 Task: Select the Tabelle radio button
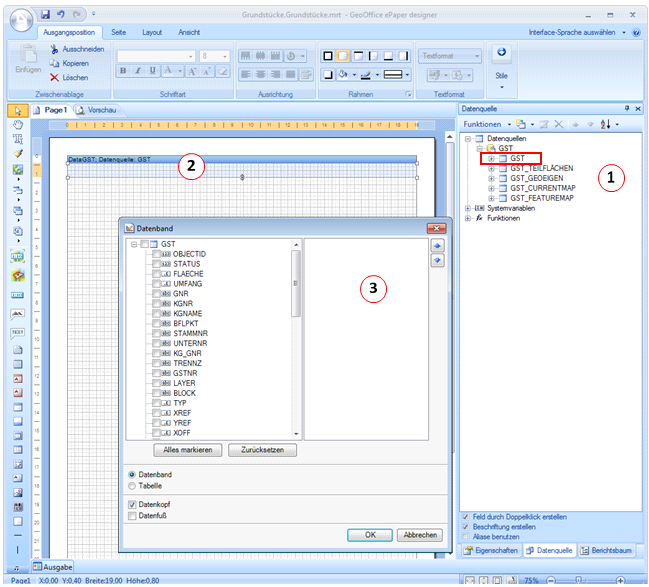click(x=133, y=486)
